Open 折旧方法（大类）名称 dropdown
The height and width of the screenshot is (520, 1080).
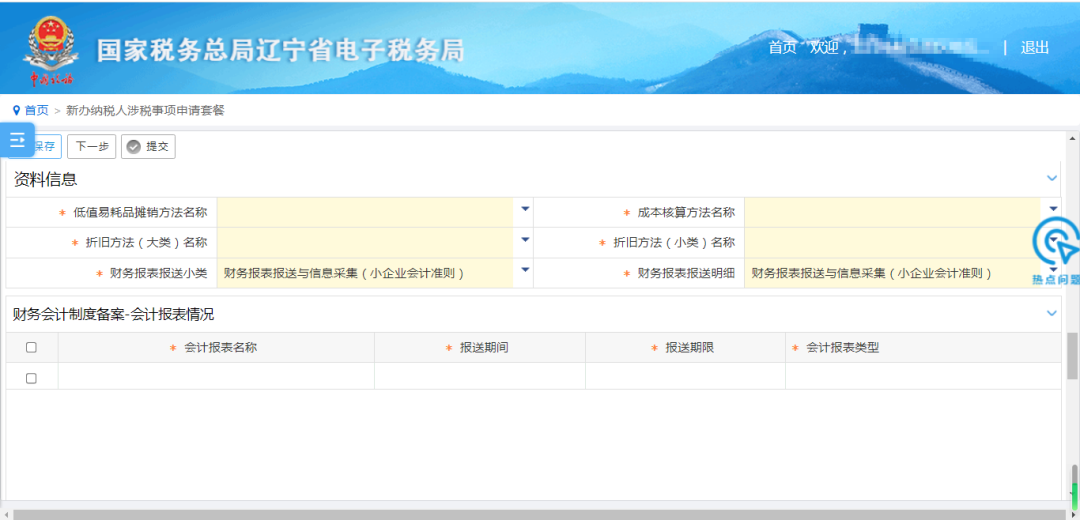(x=525, y=240)
